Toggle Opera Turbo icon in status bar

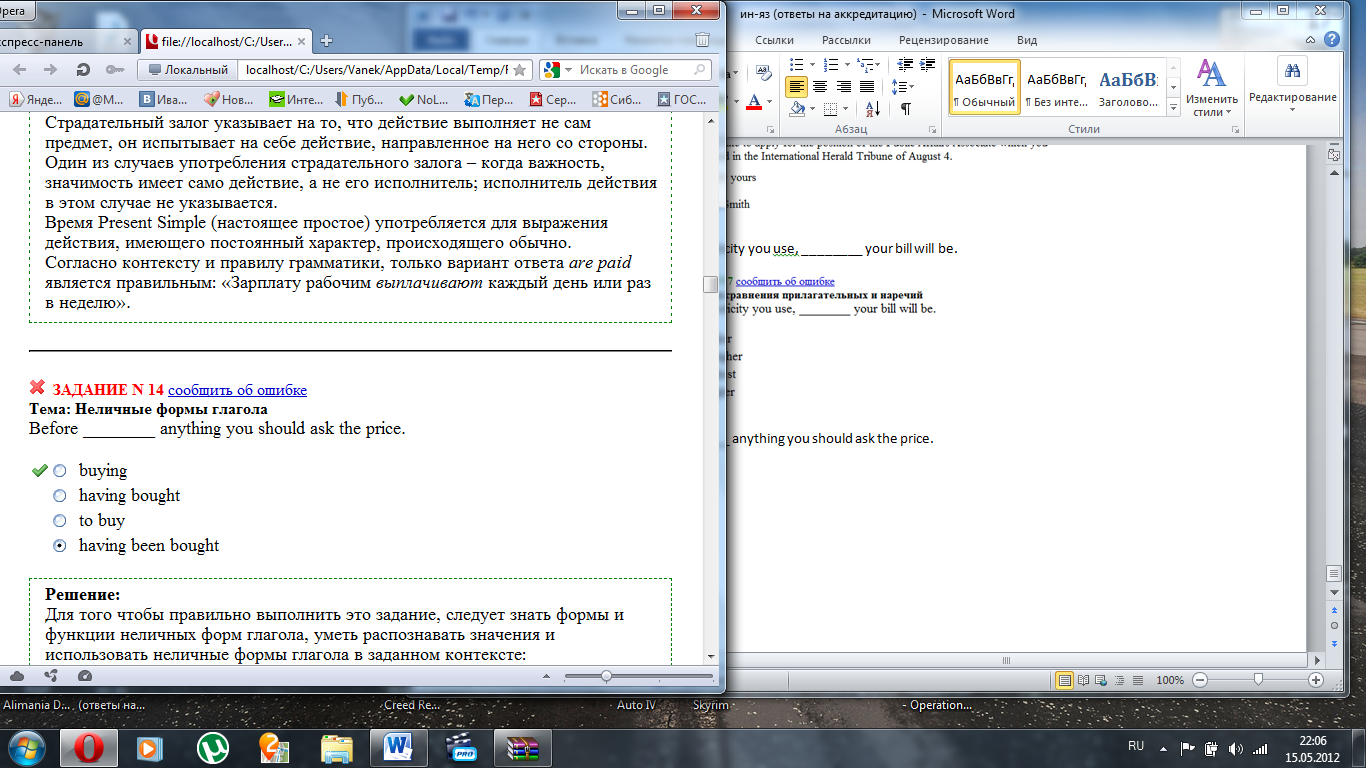pyautogui.click(x=84, y=676)
